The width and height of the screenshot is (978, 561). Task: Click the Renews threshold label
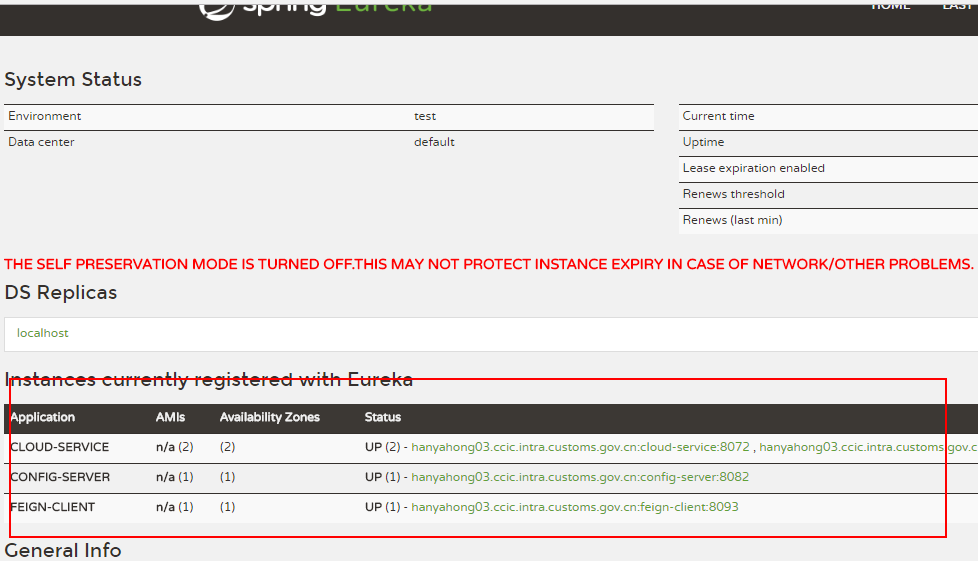(734, 194)
